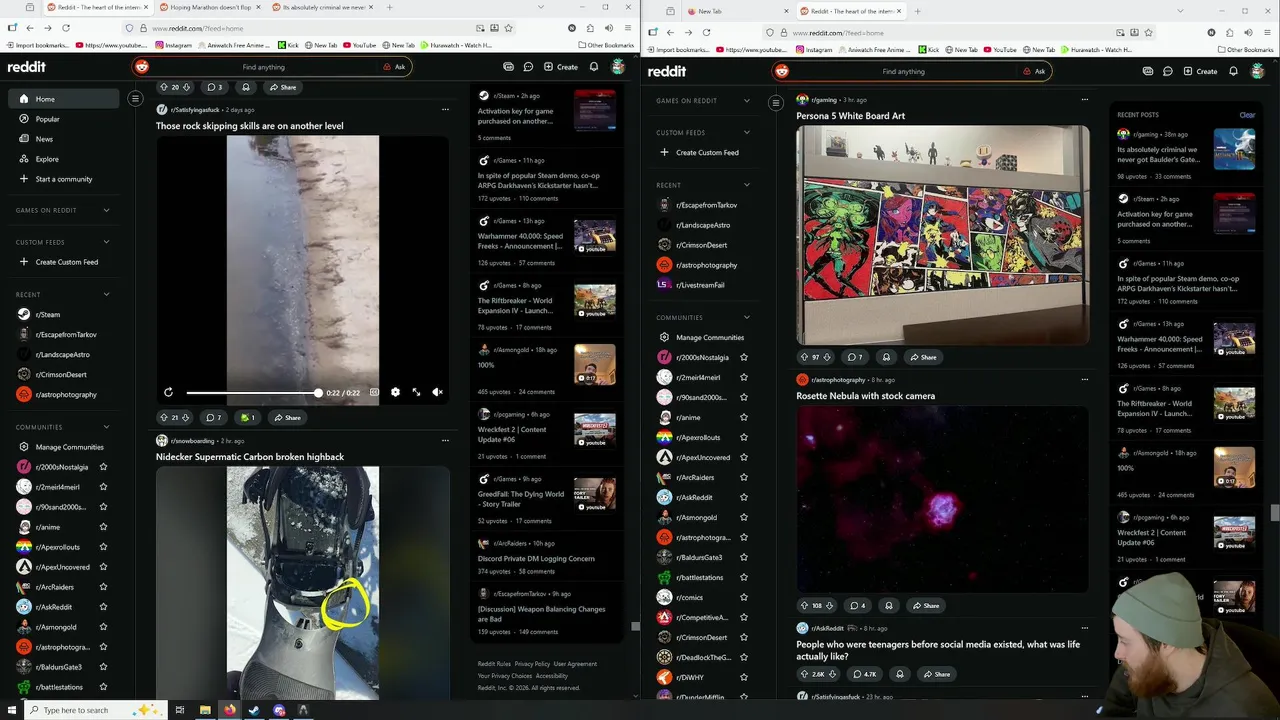Open Popular feed in left sidebar
Image resolution: width=1280 pixels, height=720 pixels.
click(65, 119)
